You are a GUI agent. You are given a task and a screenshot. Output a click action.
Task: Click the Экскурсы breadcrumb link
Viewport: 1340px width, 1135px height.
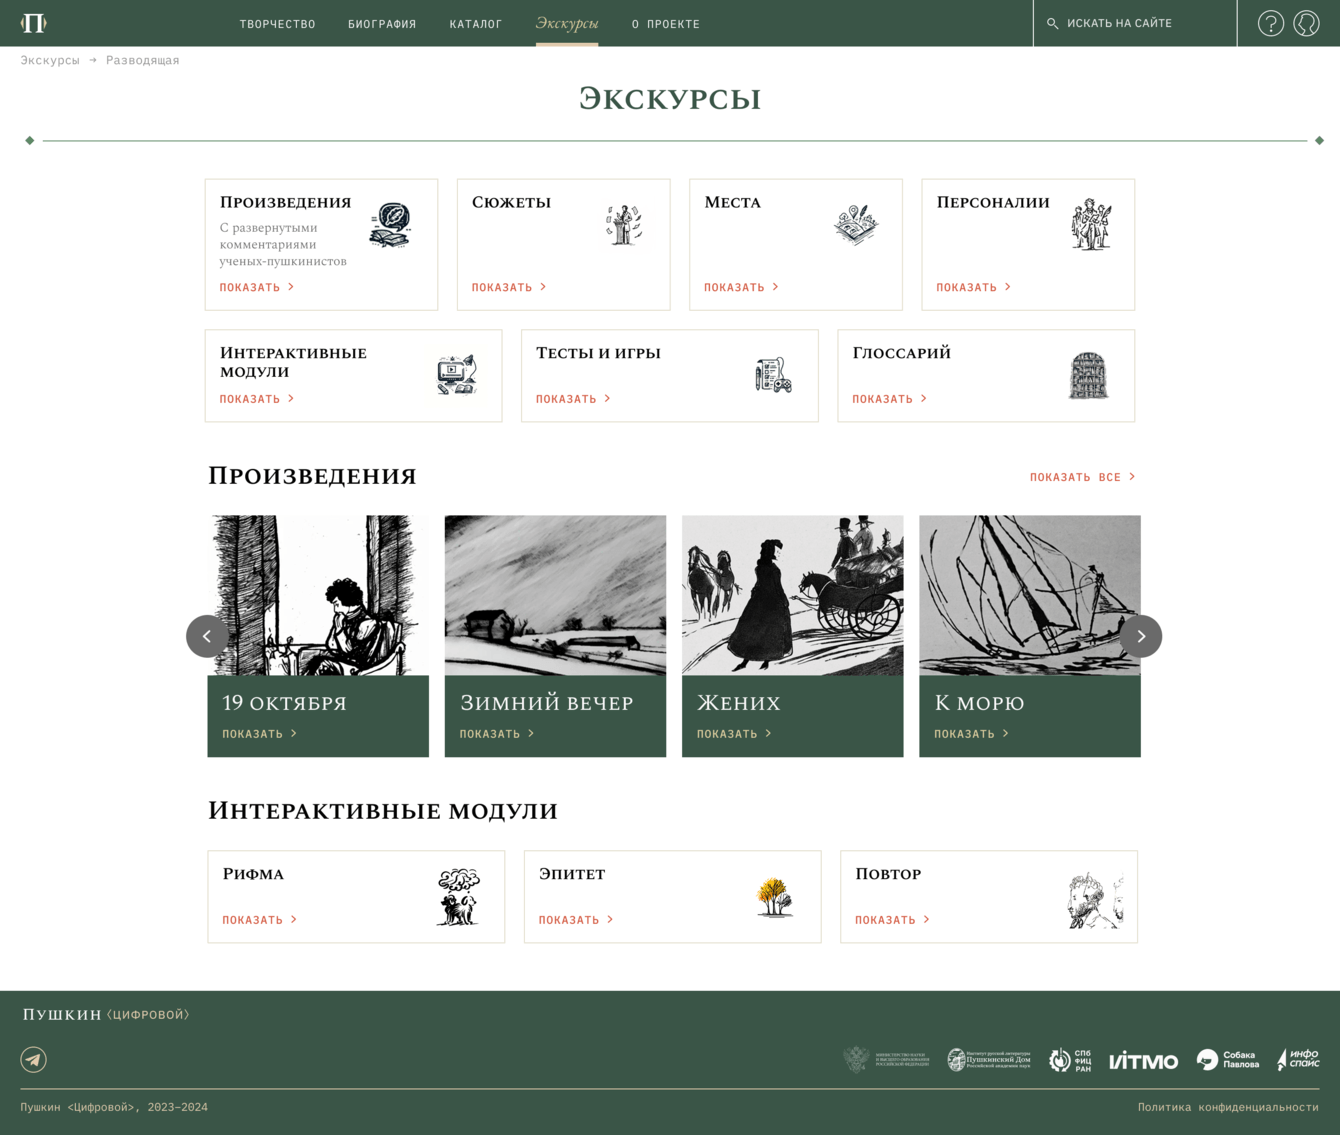[50, 60]
